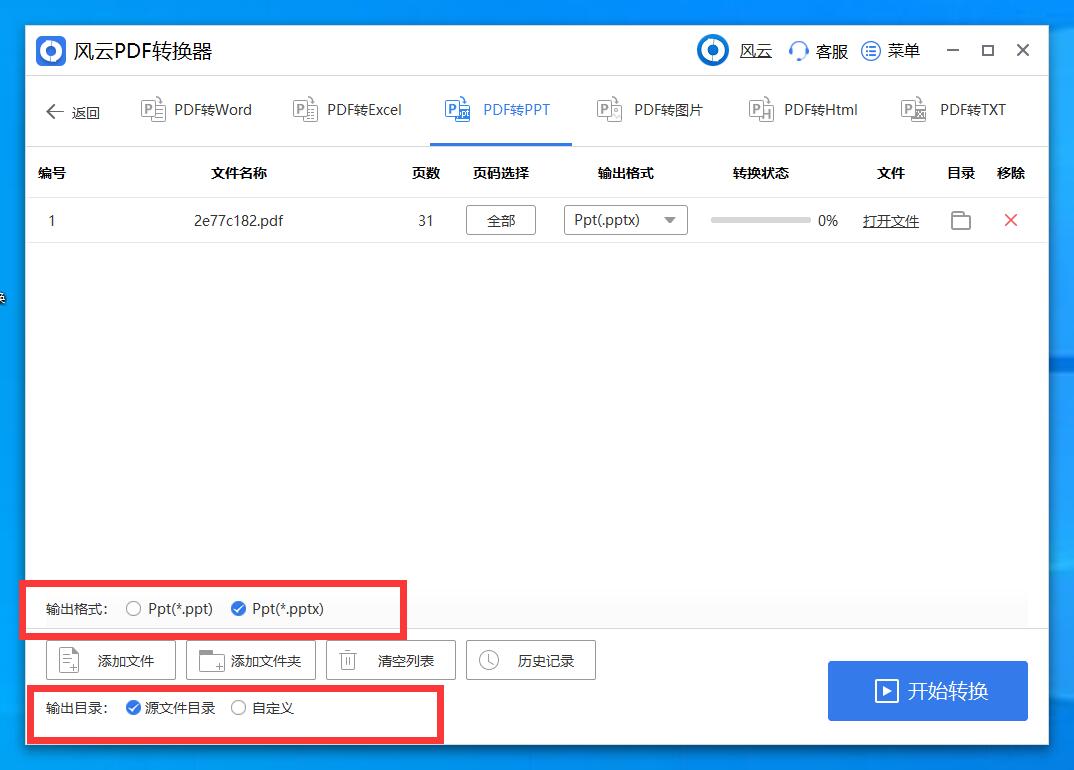Click the 0% conversion progress bar
1074x770 pixels.
pyautogui.click(x=760, y=221)
